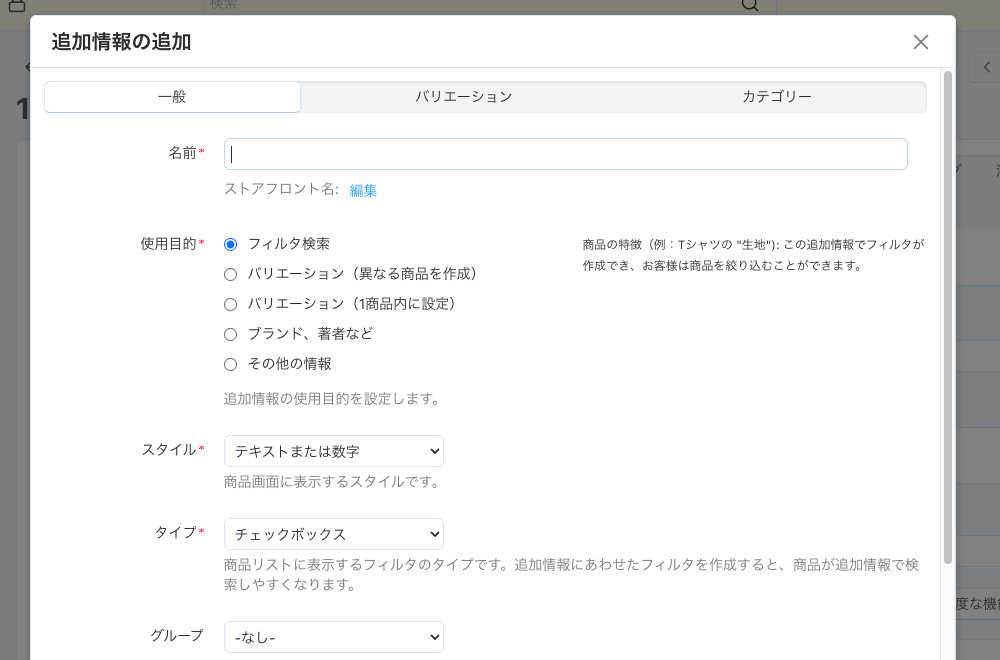Select the ブランド、著者など radio option
This screenshot has height=660, width=1000.
click(231, 334)
